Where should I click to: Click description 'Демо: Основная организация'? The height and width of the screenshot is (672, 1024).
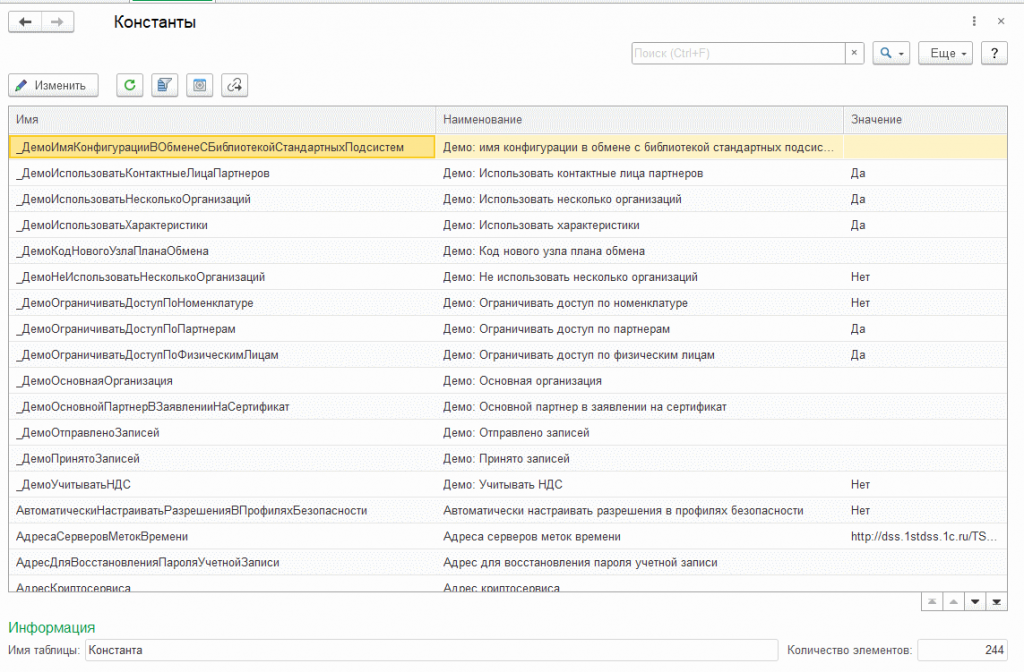[x=522, y=381]
